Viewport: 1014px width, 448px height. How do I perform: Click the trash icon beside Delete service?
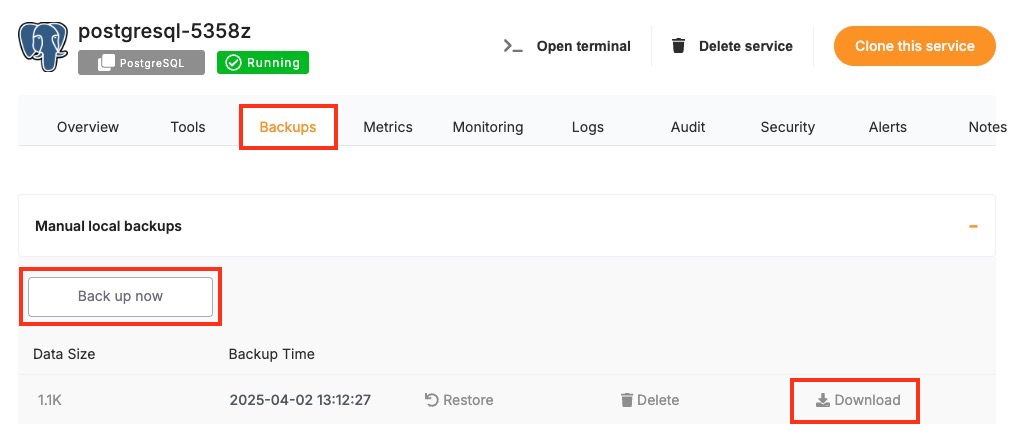678,46
